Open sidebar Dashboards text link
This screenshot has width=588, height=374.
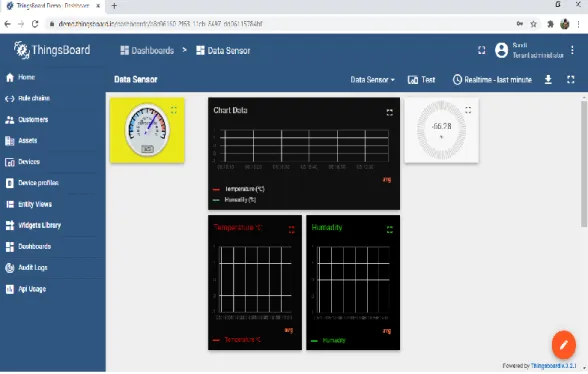pyautogui.click(x=34, y=246)
